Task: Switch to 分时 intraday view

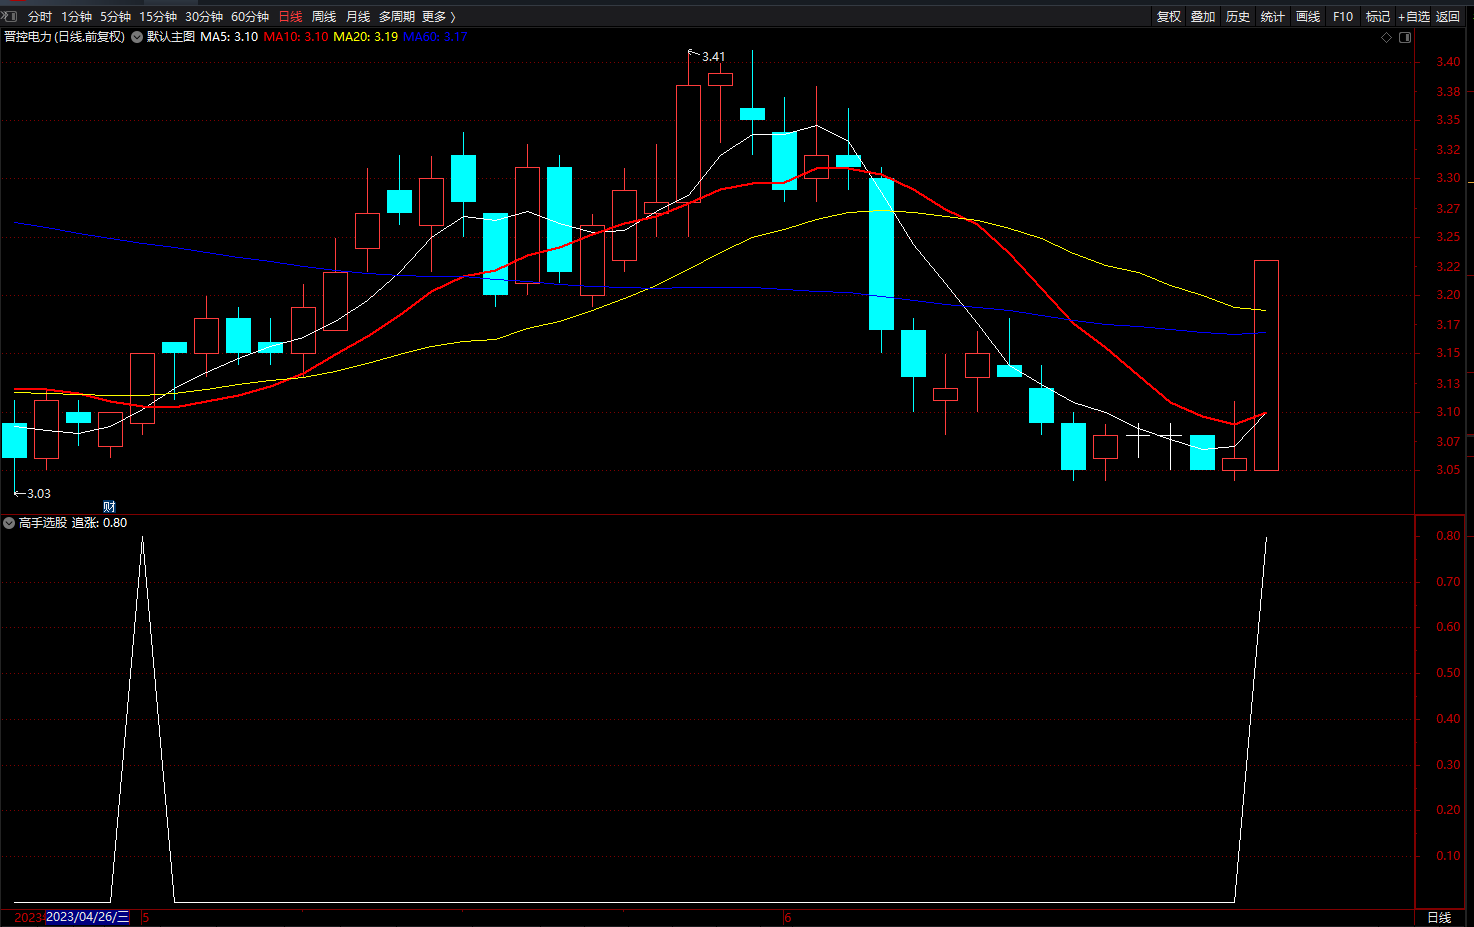Action: tap(40, 17)
